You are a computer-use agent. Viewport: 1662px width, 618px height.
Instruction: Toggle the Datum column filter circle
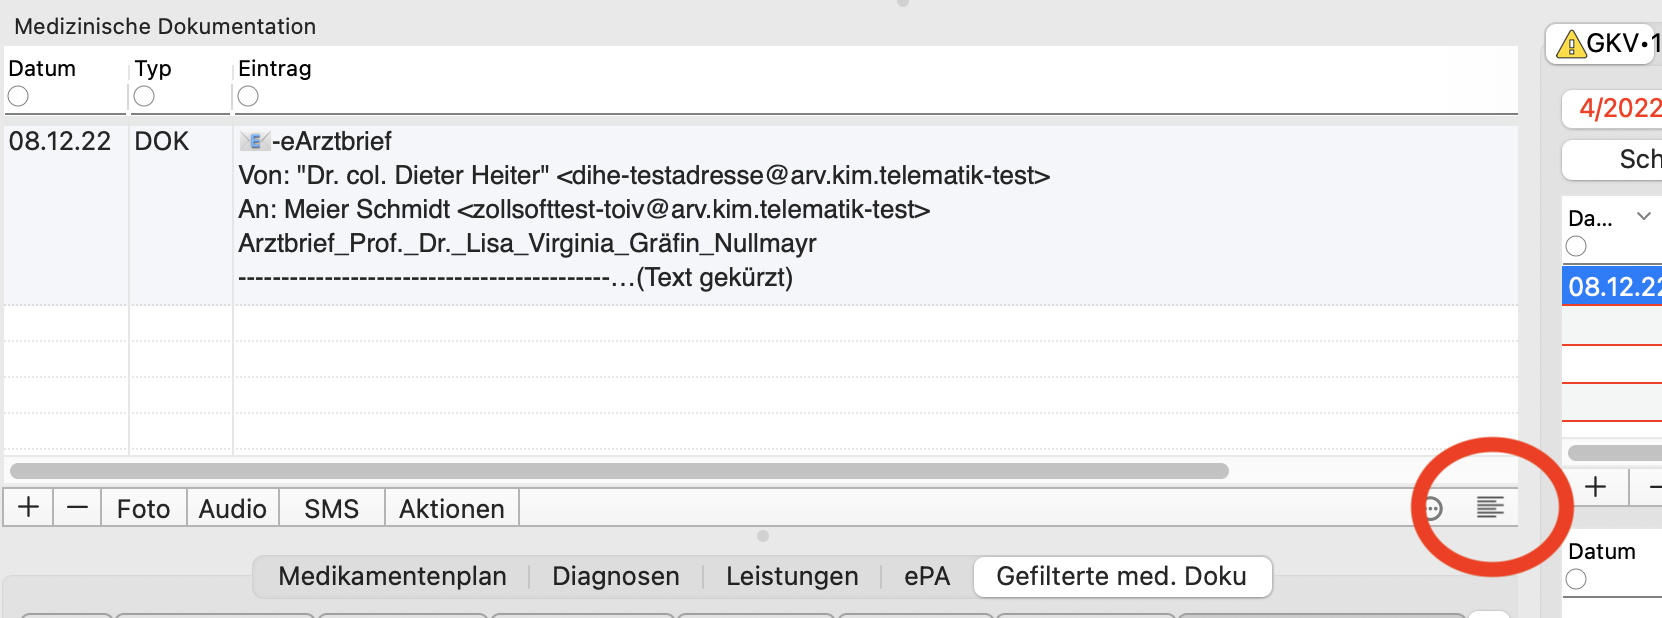click(x=18, y=97)
